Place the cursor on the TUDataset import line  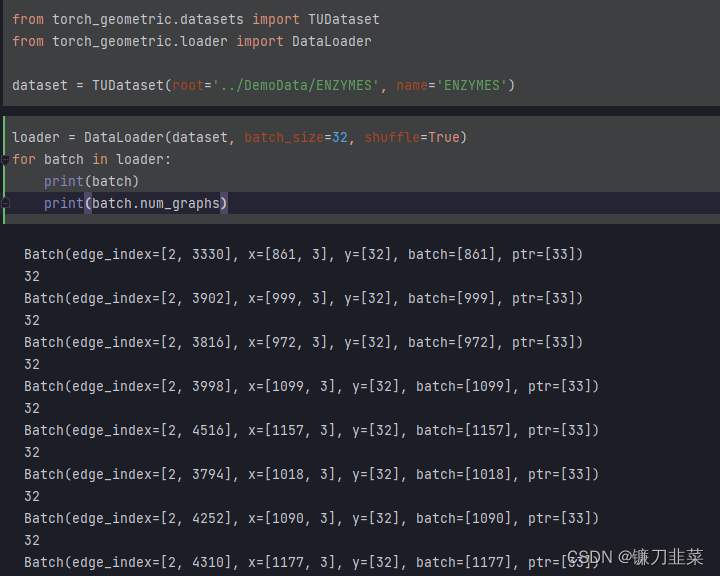196,20
